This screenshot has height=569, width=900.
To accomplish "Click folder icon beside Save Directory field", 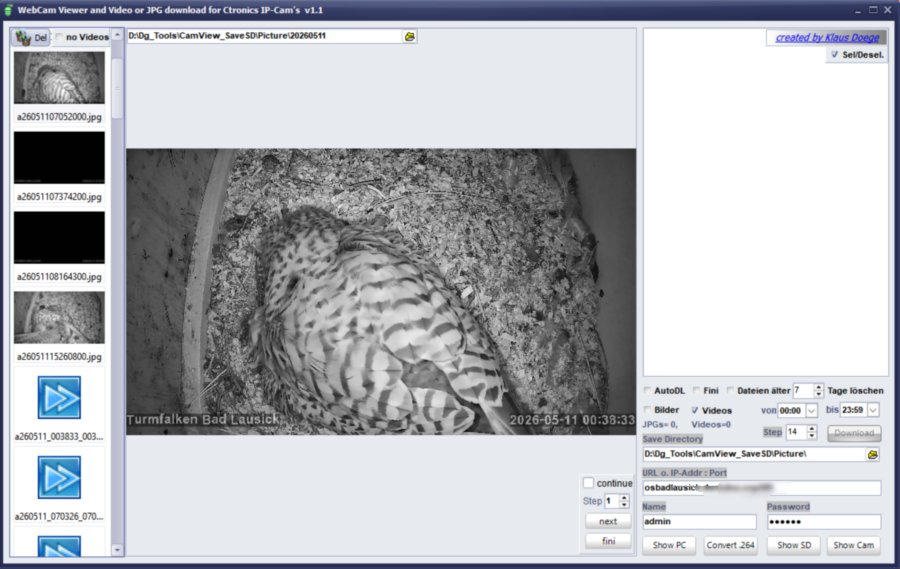I will [872, 454].
